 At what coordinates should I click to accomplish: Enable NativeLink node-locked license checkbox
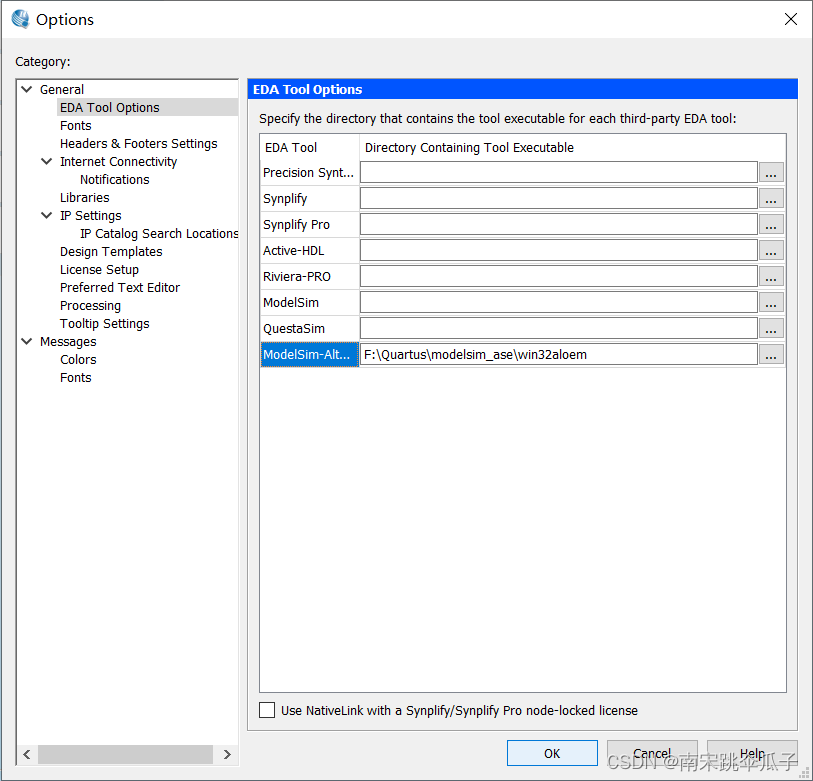(x=267, y=710)
